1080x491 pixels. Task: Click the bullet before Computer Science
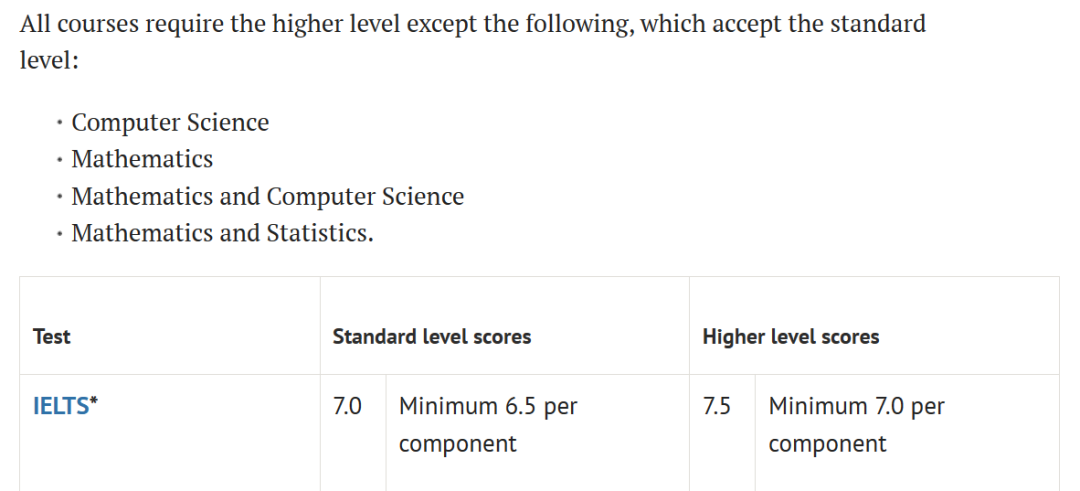point(60,123)
